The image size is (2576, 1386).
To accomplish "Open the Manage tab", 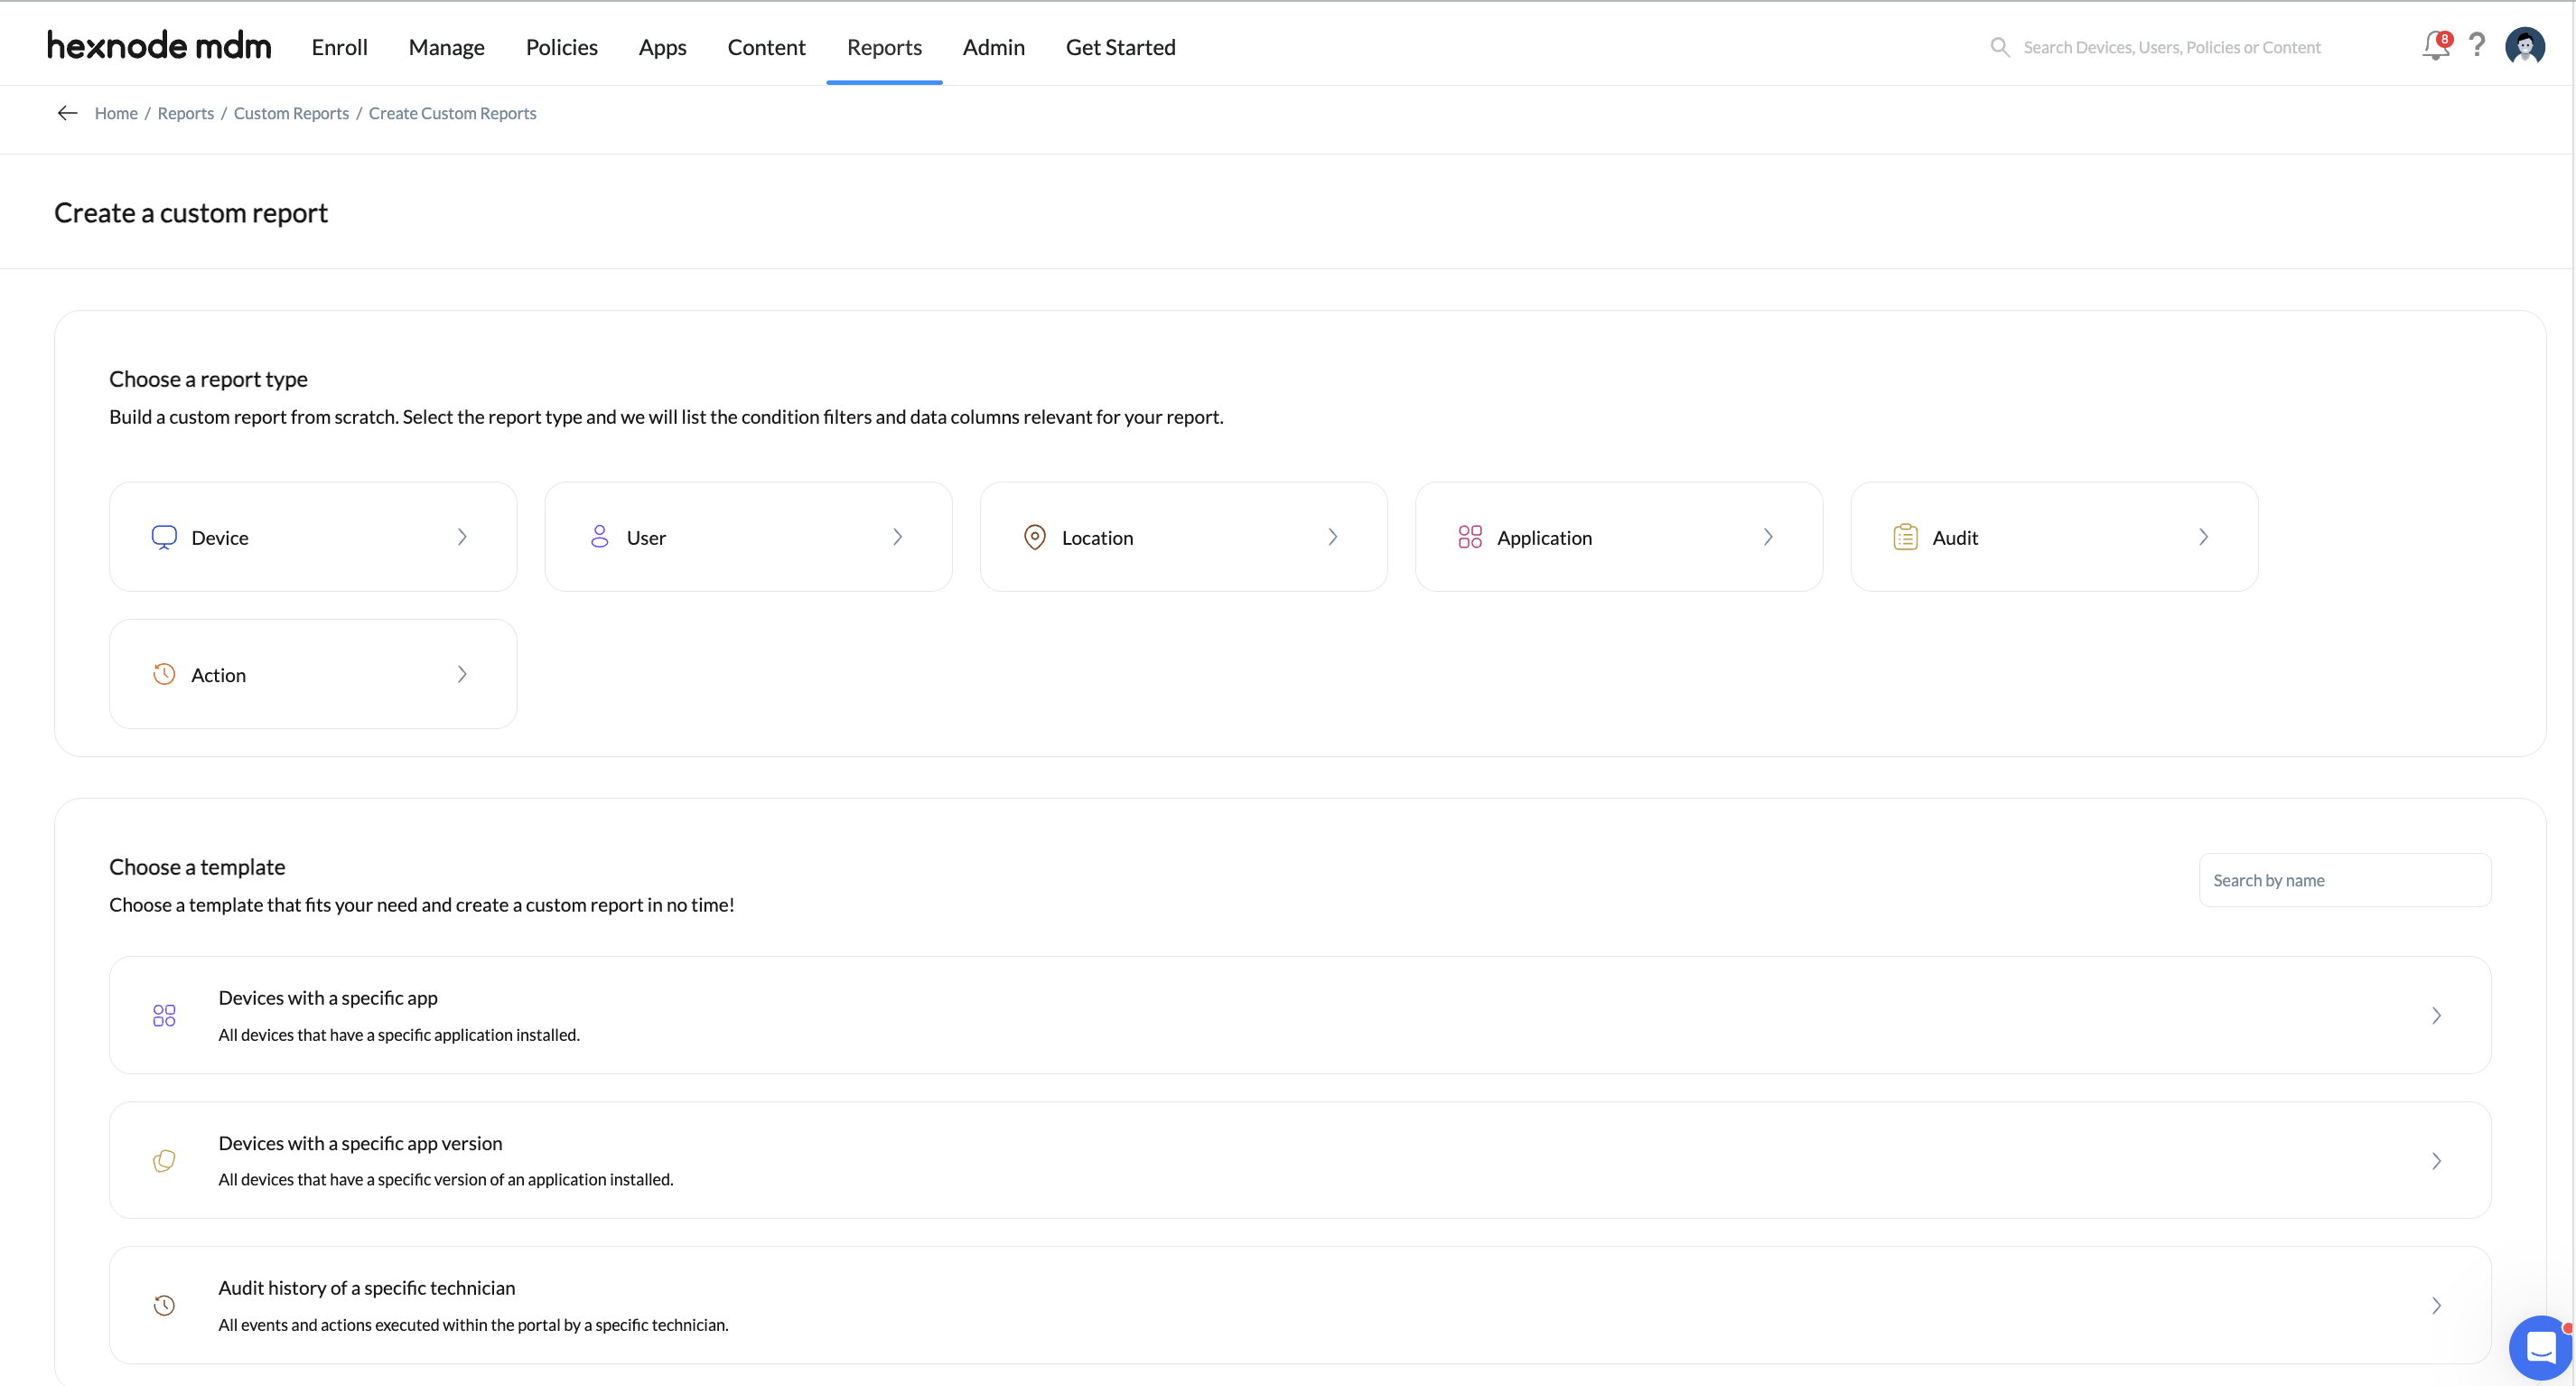I will point(447,47).
